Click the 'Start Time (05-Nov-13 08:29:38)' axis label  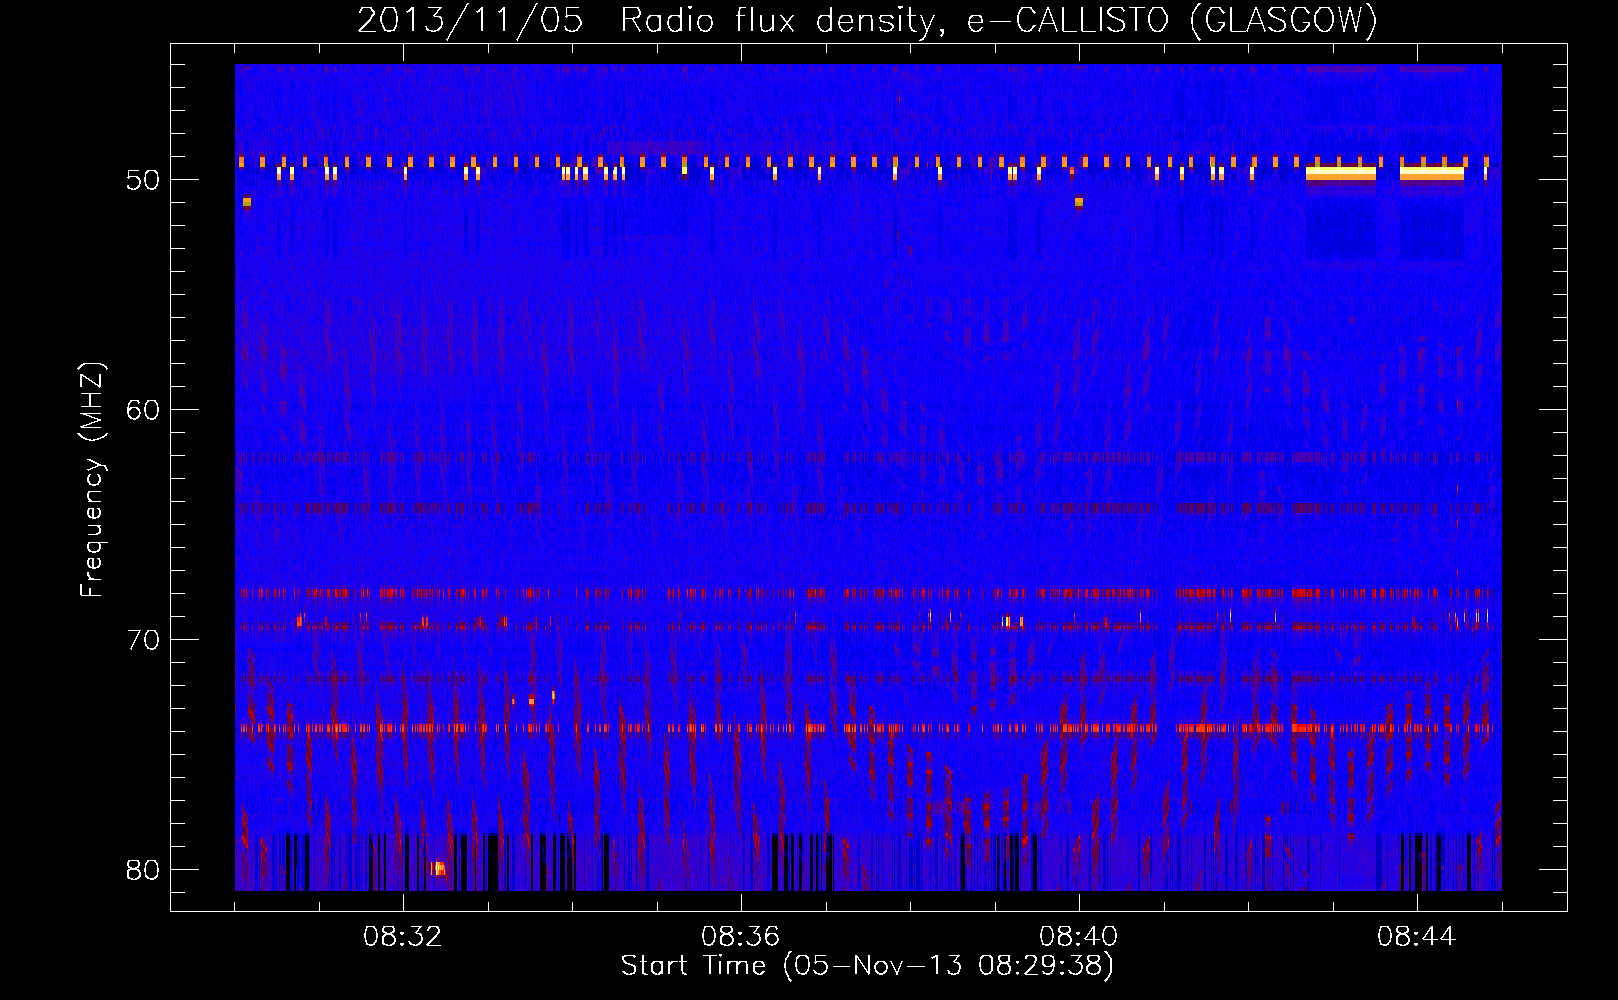point(867,966)
